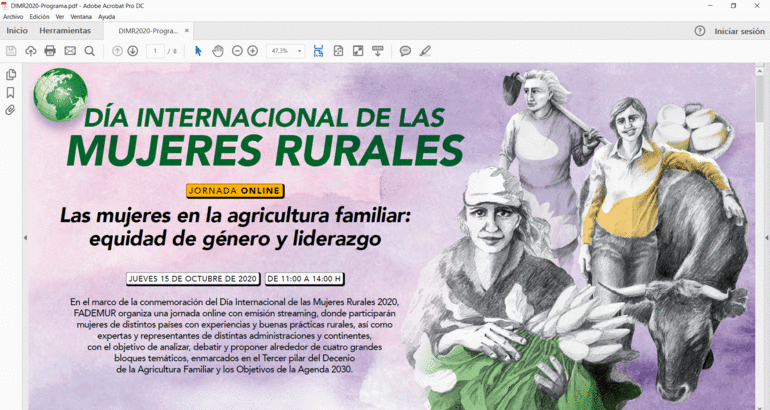Click the add comment bubble icon
The height and width of the screenshot is (410, 770).
tap(405, 51)
